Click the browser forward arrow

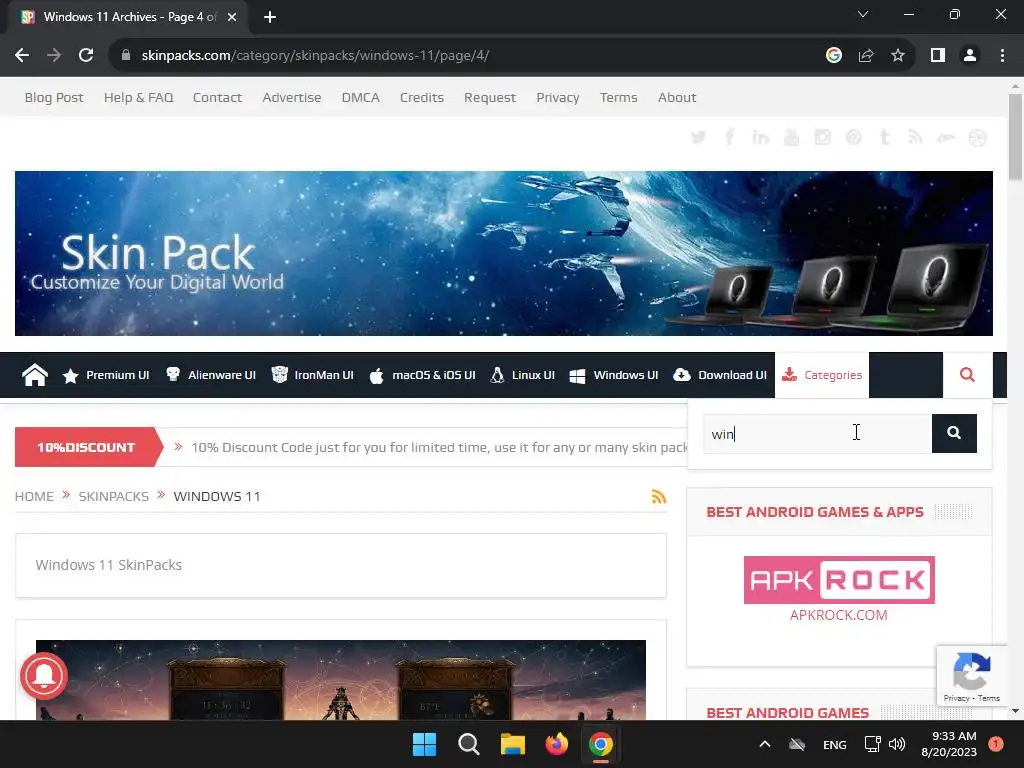[54, 56]
